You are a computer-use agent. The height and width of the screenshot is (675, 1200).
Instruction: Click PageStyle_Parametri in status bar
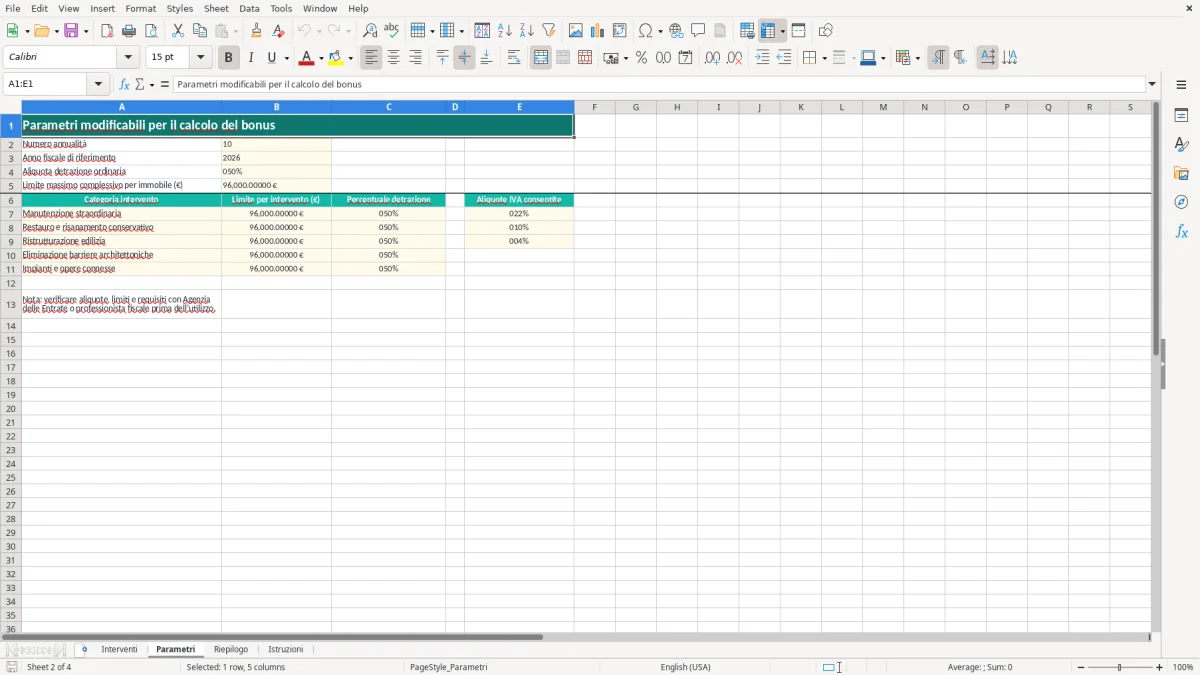448,667
